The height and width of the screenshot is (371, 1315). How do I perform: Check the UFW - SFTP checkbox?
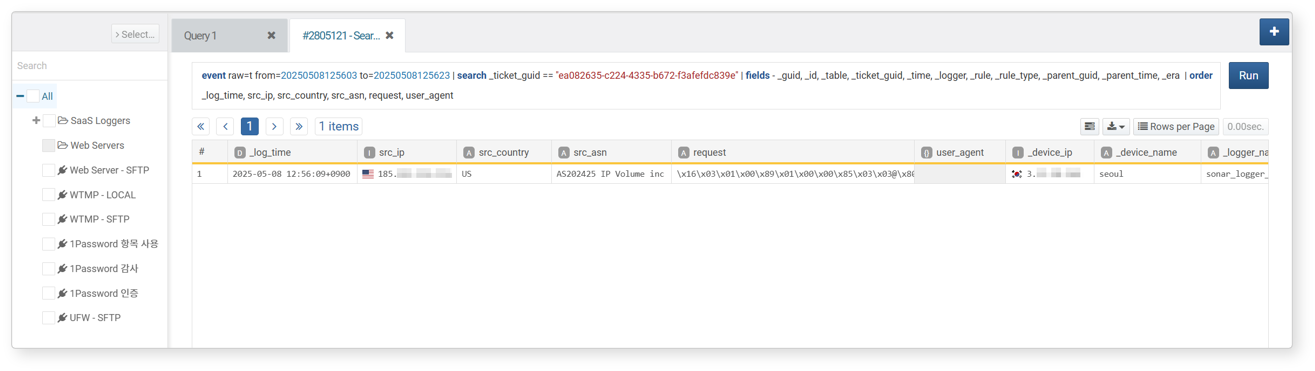49,318
